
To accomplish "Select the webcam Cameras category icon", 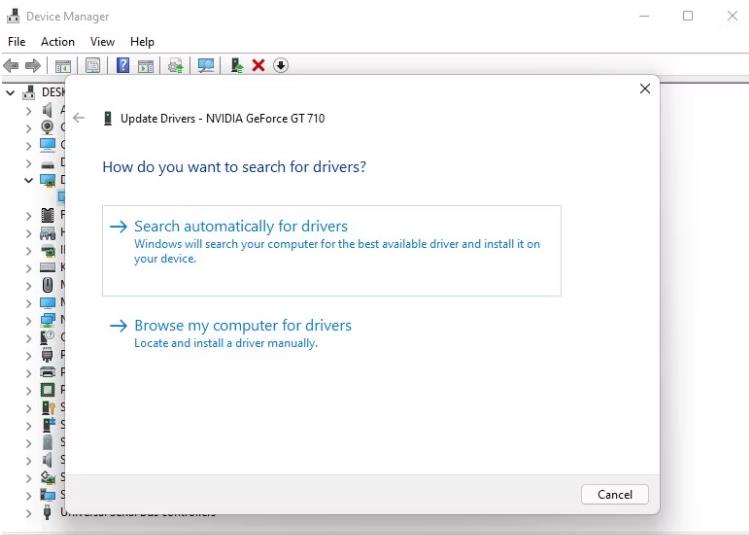I will [x=47, y=127].
